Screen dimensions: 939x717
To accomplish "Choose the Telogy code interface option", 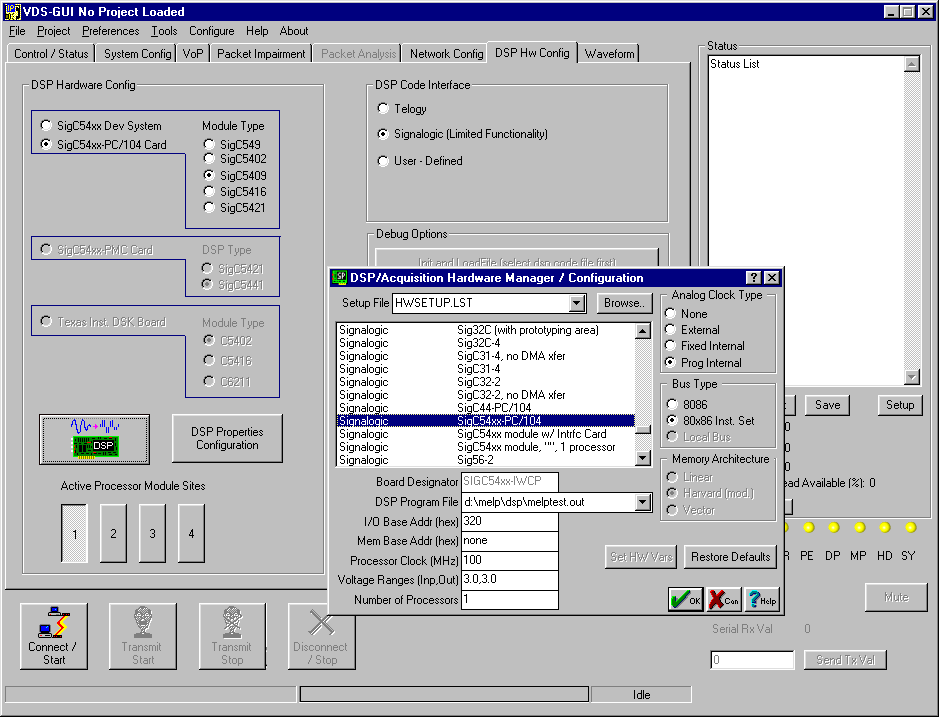I will (x=383, y=109).
